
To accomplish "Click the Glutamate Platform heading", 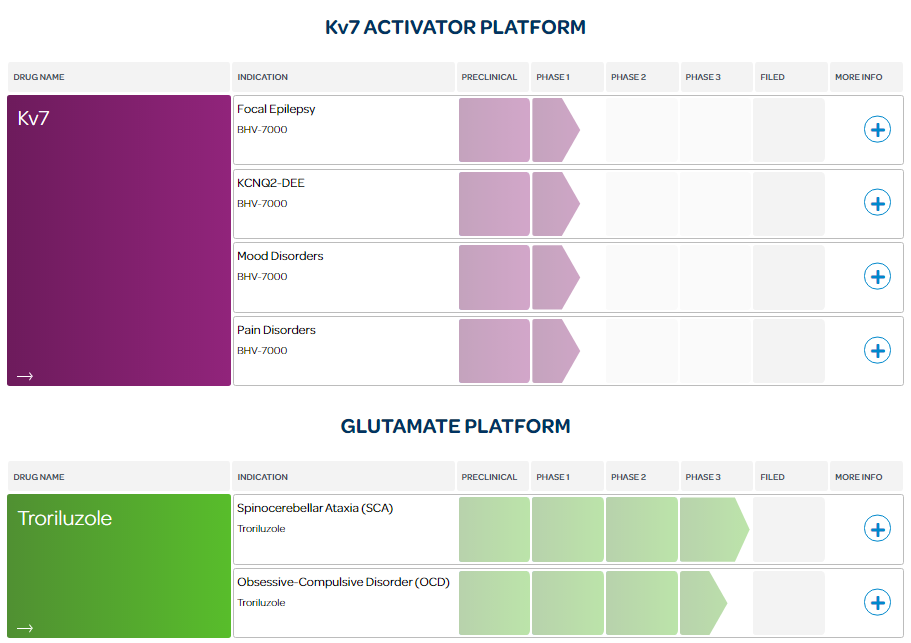I will pos(455,426).
